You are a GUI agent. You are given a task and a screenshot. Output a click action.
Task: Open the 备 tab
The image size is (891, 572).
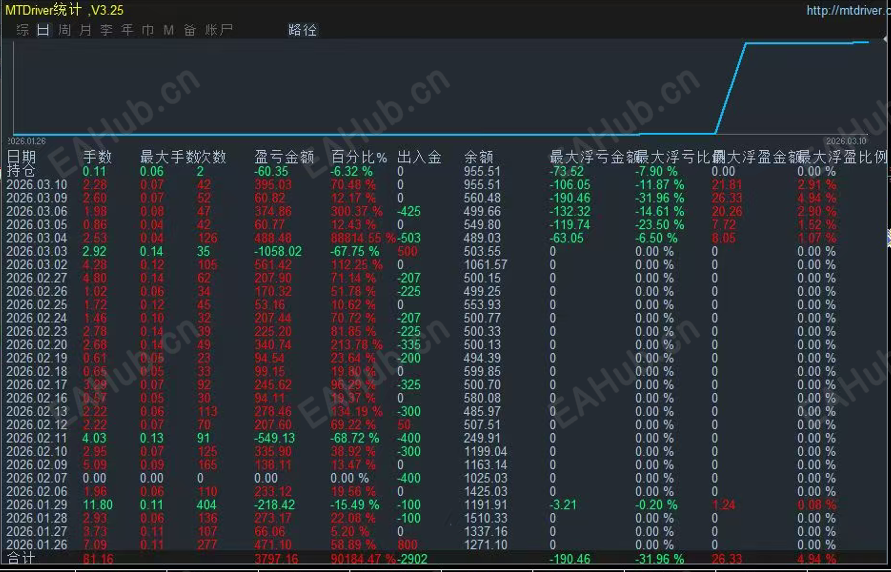pos(190,30)
